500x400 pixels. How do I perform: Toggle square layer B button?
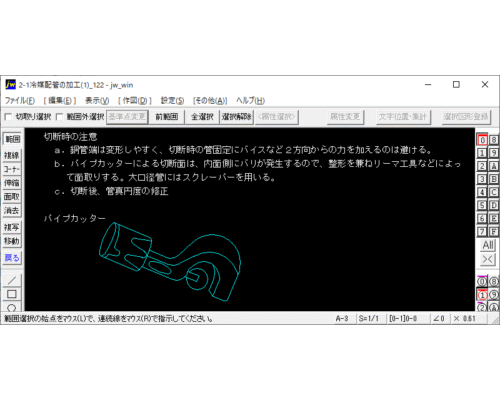click(494, 179)
